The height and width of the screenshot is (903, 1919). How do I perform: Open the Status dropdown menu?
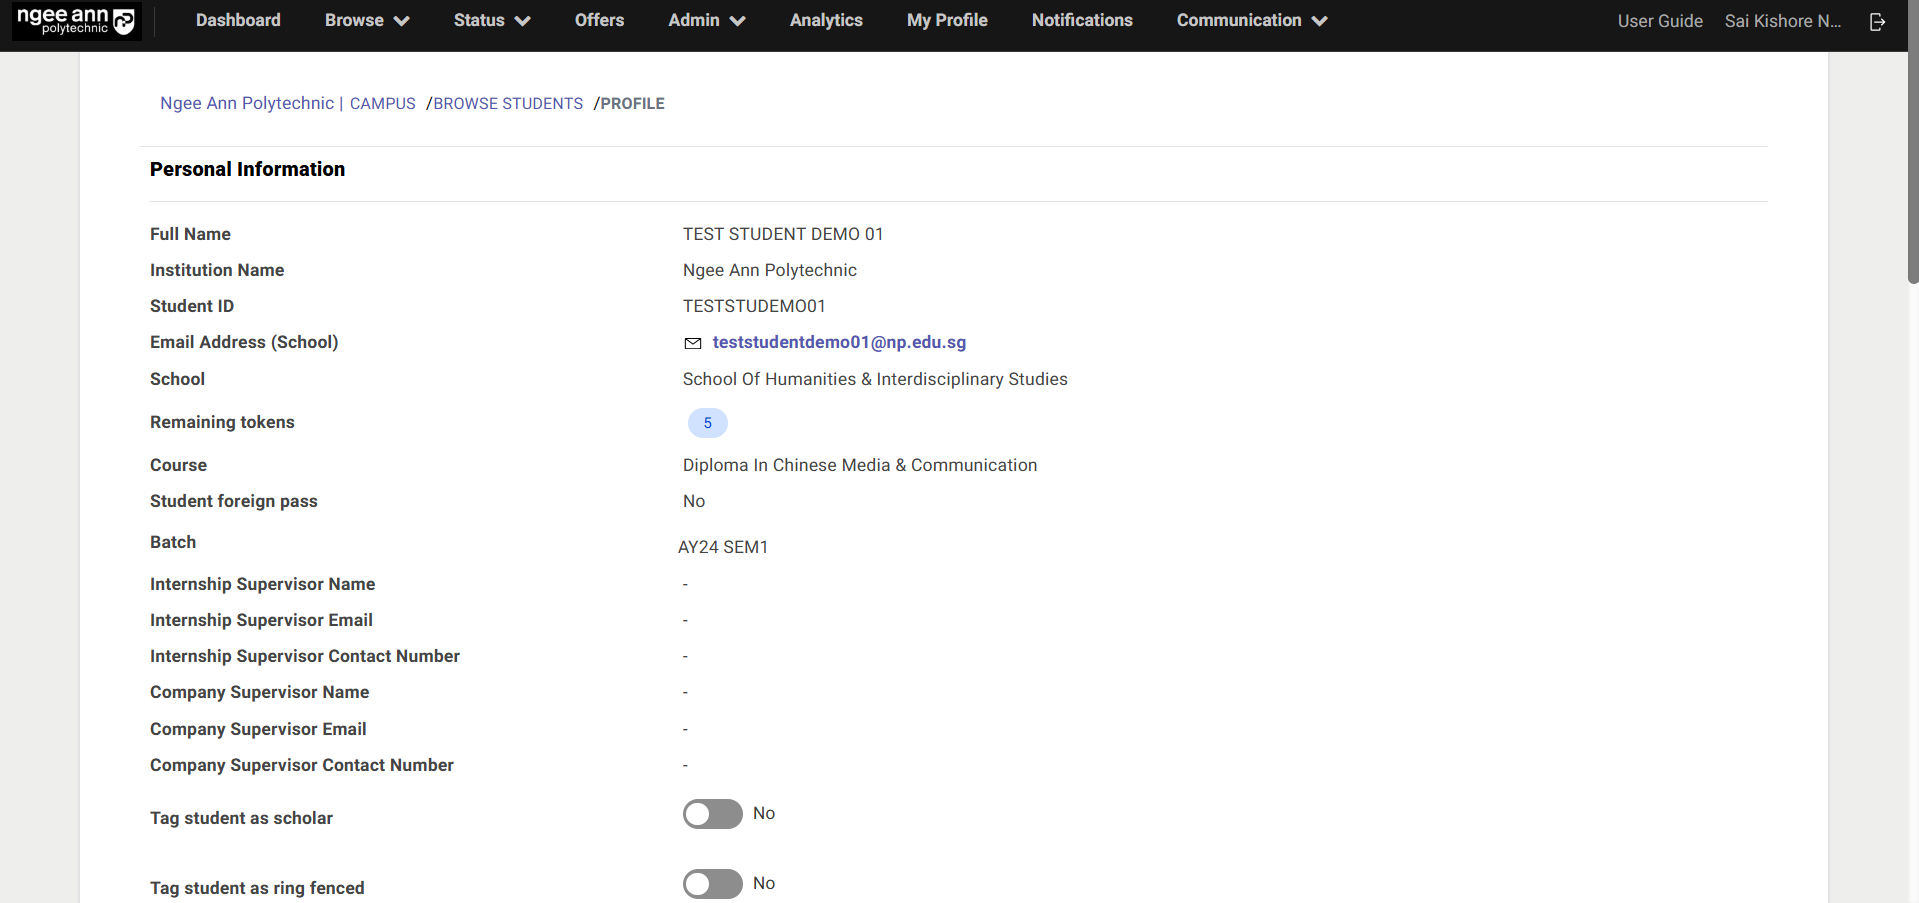491,20
